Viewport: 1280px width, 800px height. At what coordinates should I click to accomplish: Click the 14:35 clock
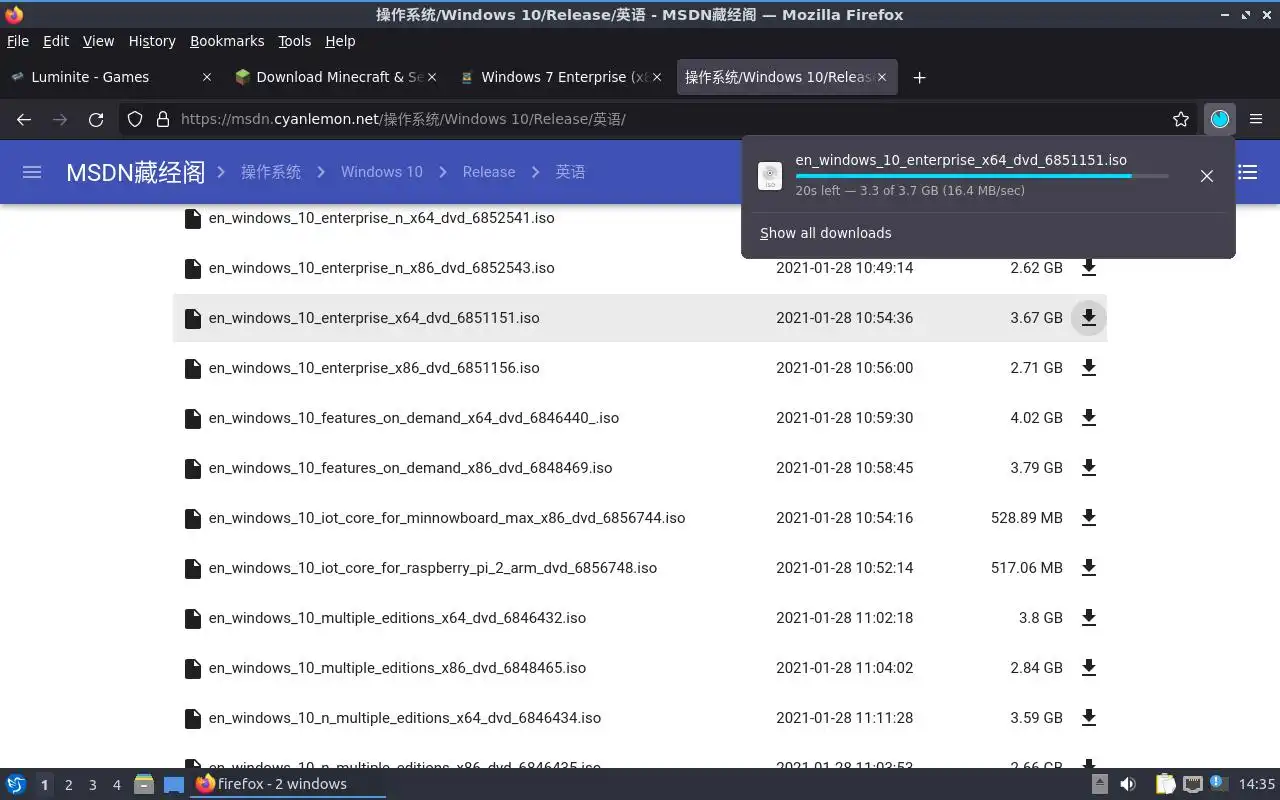click(x=1257, y=784)
